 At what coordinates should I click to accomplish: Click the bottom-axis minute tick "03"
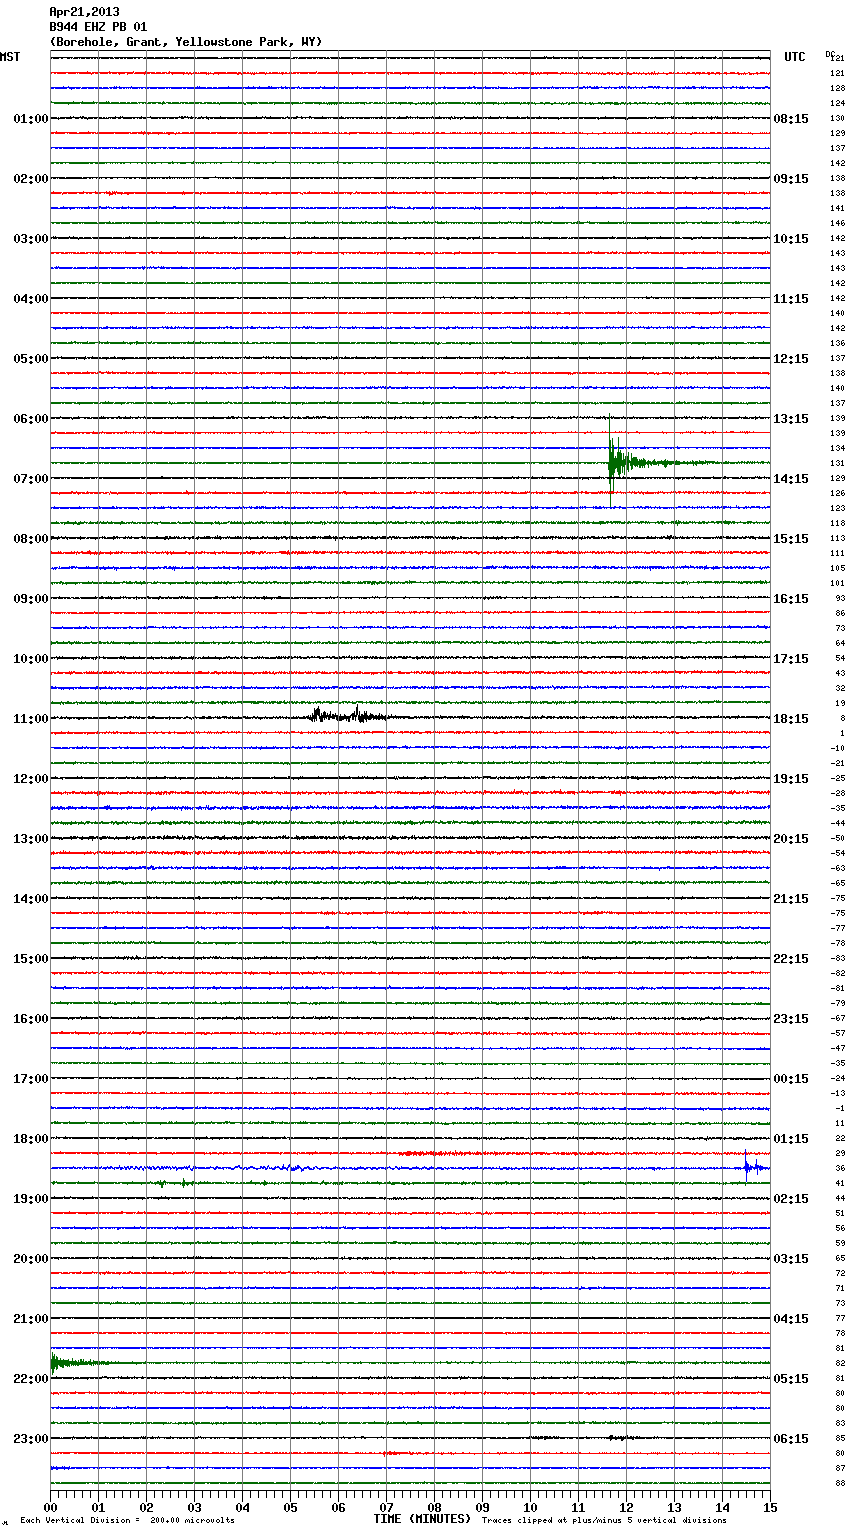(x=194, y=1507)
